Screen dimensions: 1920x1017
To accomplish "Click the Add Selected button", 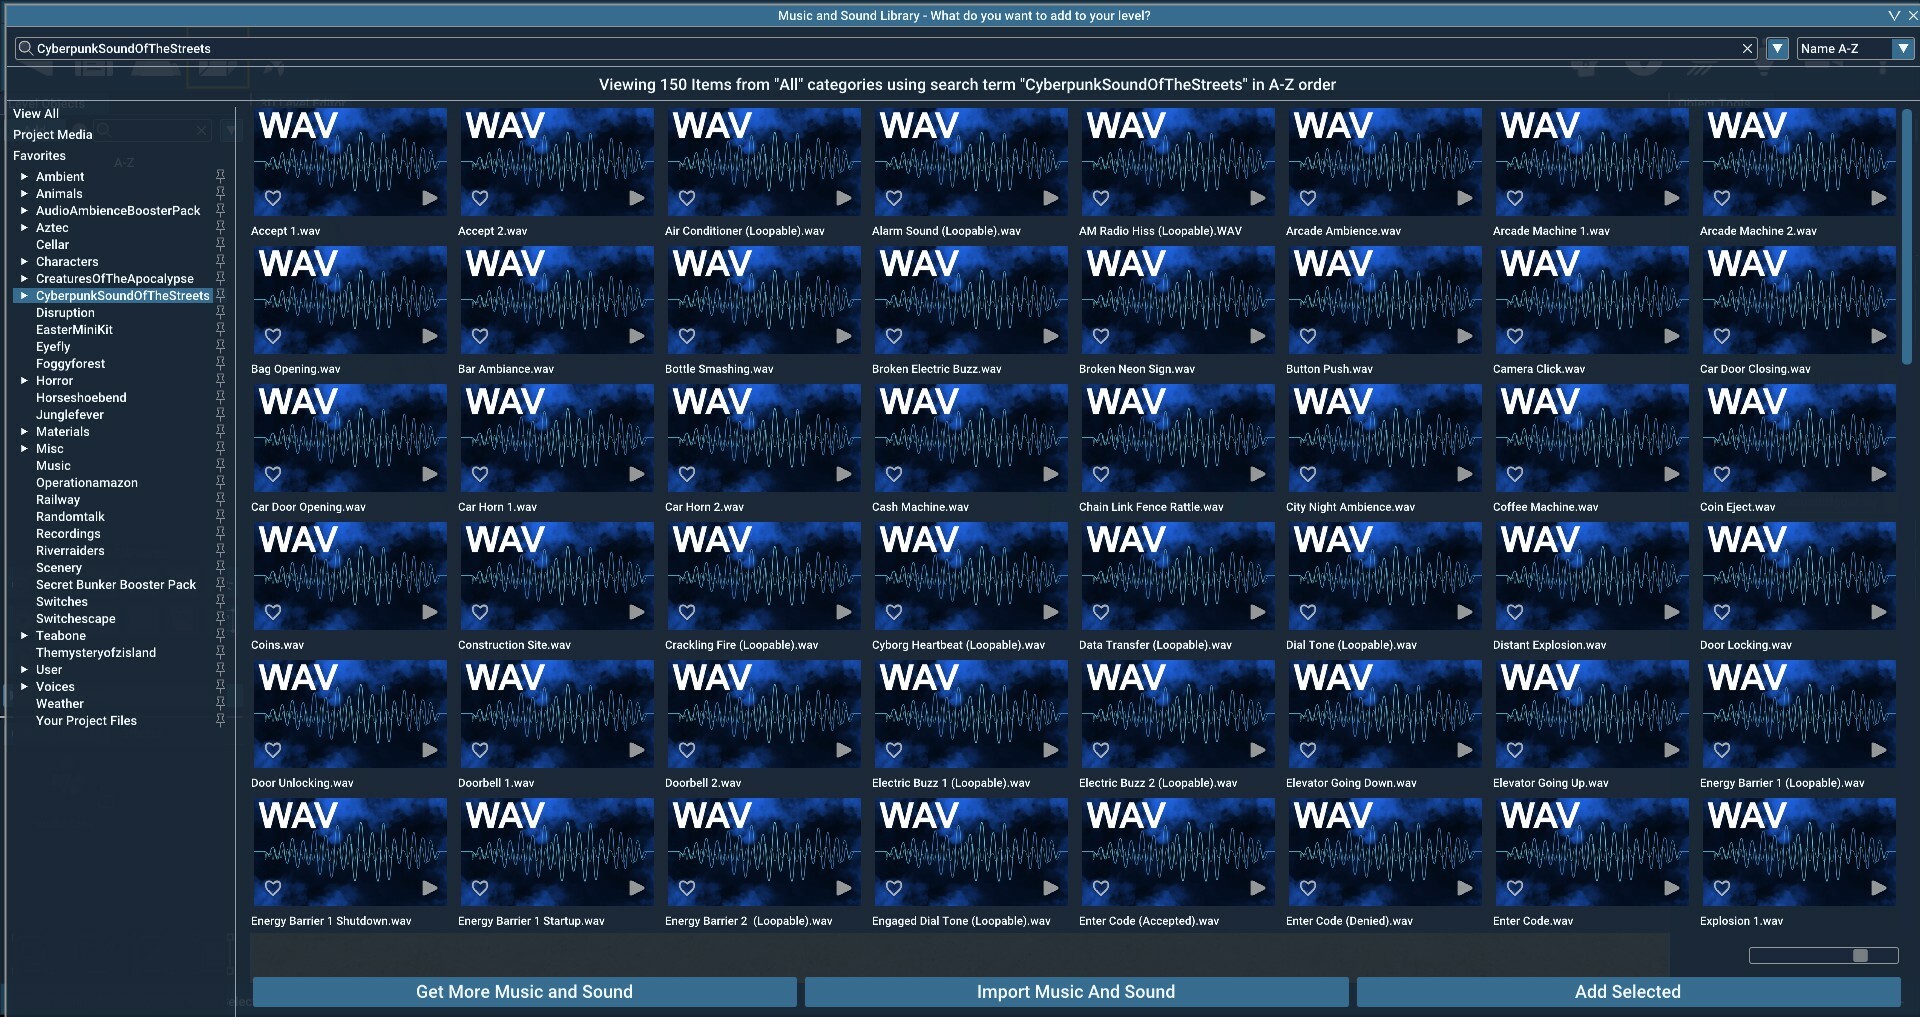I will click(x=1627, y=992).
